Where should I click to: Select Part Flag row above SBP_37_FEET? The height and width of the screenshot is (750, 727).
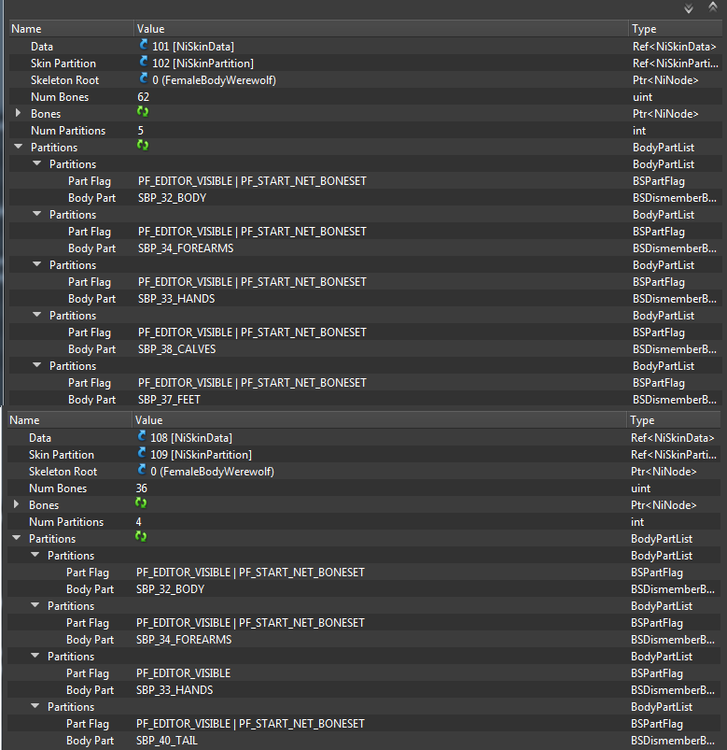coord(365,383)
